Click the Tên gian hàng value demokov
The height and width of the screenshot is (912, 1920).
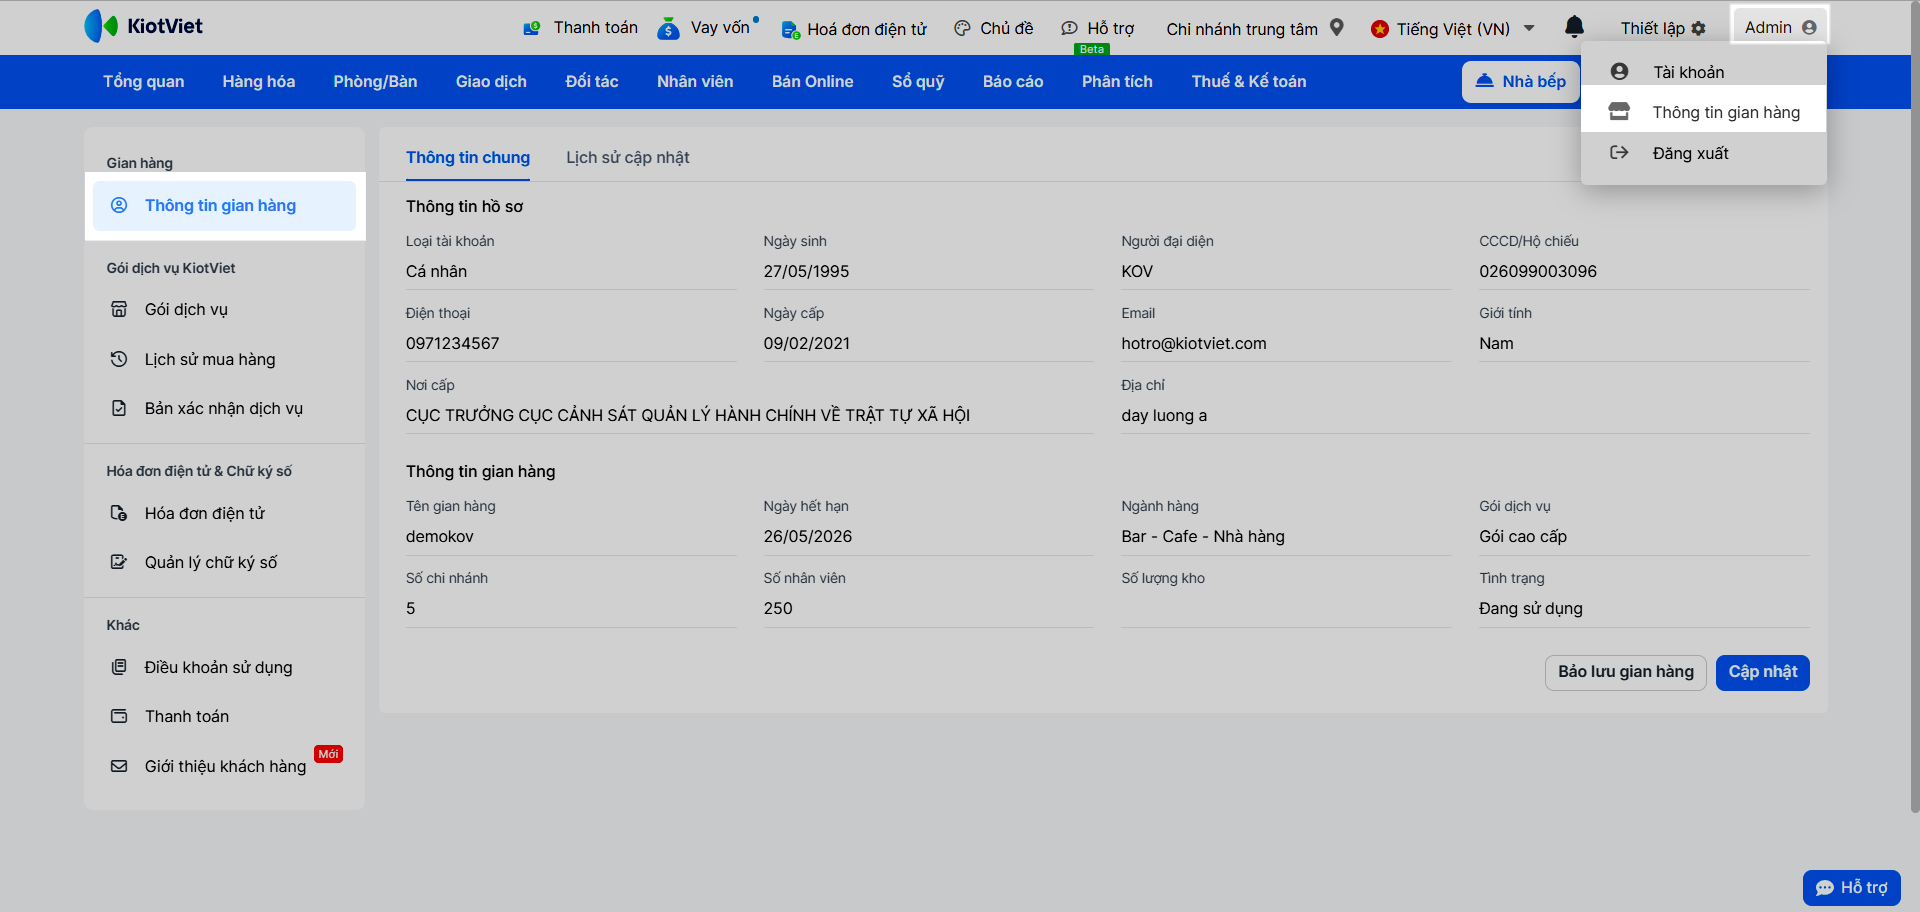(x=440, y=537)
